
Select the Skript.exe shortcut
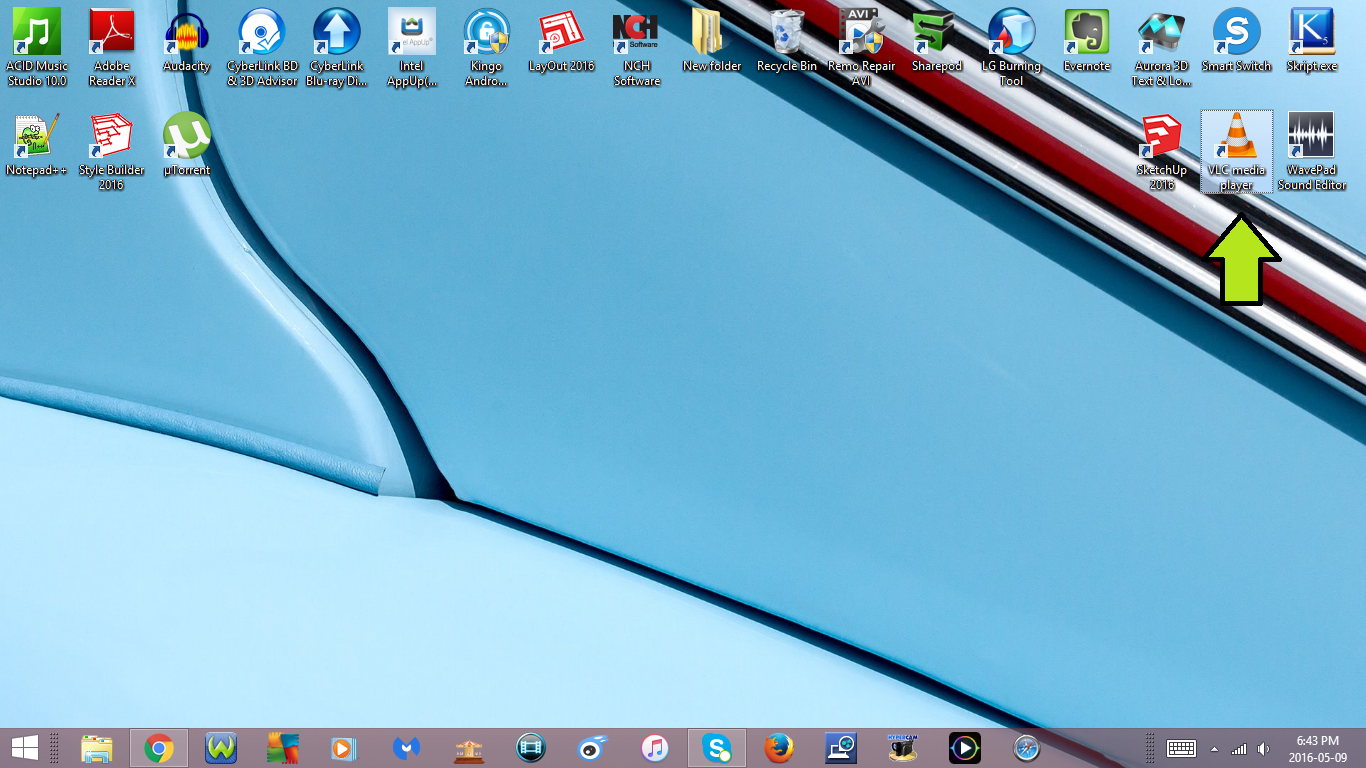(1312, 42)
